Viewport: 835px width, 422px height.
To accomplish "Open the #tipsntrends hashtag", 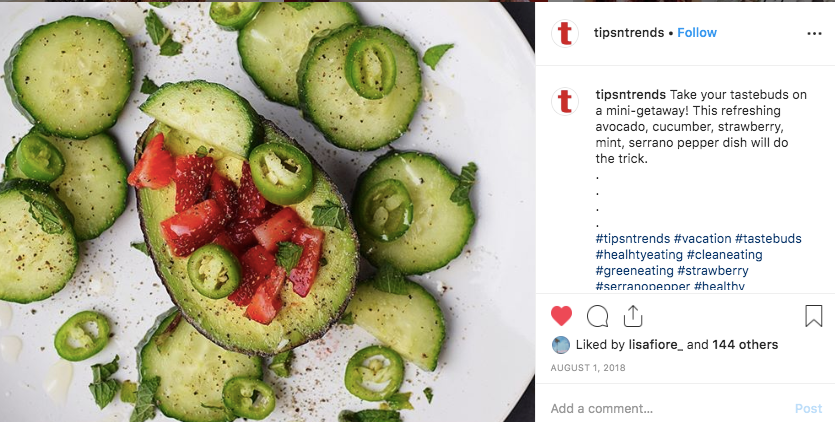I will (x=633, y=239).
